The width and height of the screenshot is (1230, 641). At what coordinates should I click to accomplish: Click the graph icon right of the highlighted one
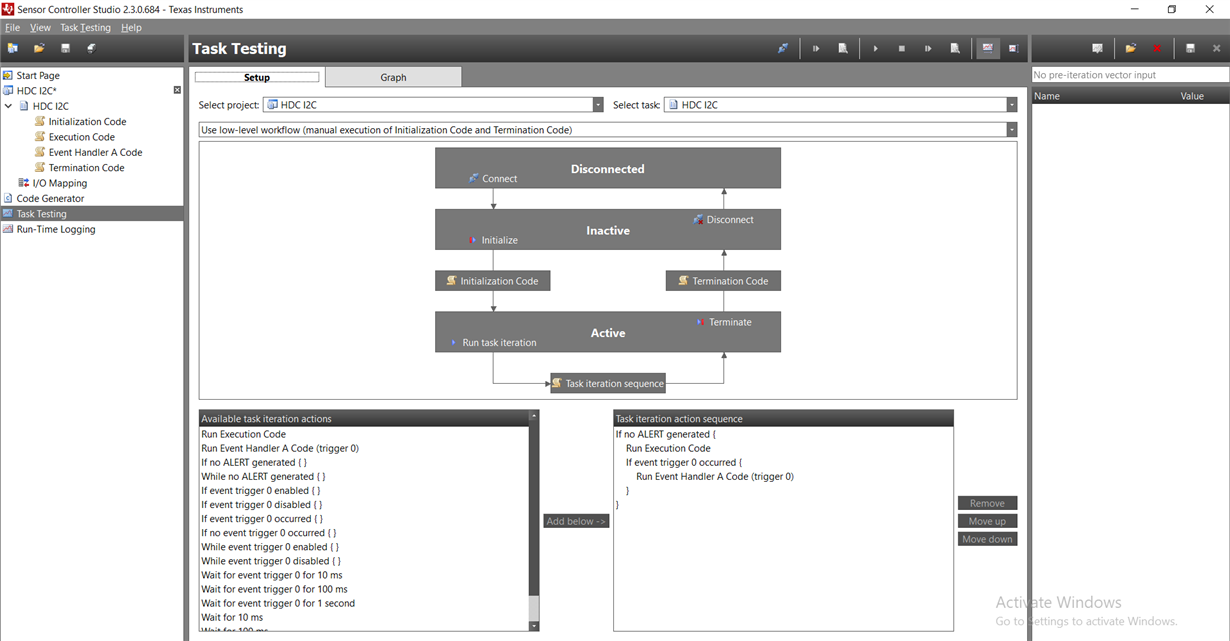click(1013, 48)
